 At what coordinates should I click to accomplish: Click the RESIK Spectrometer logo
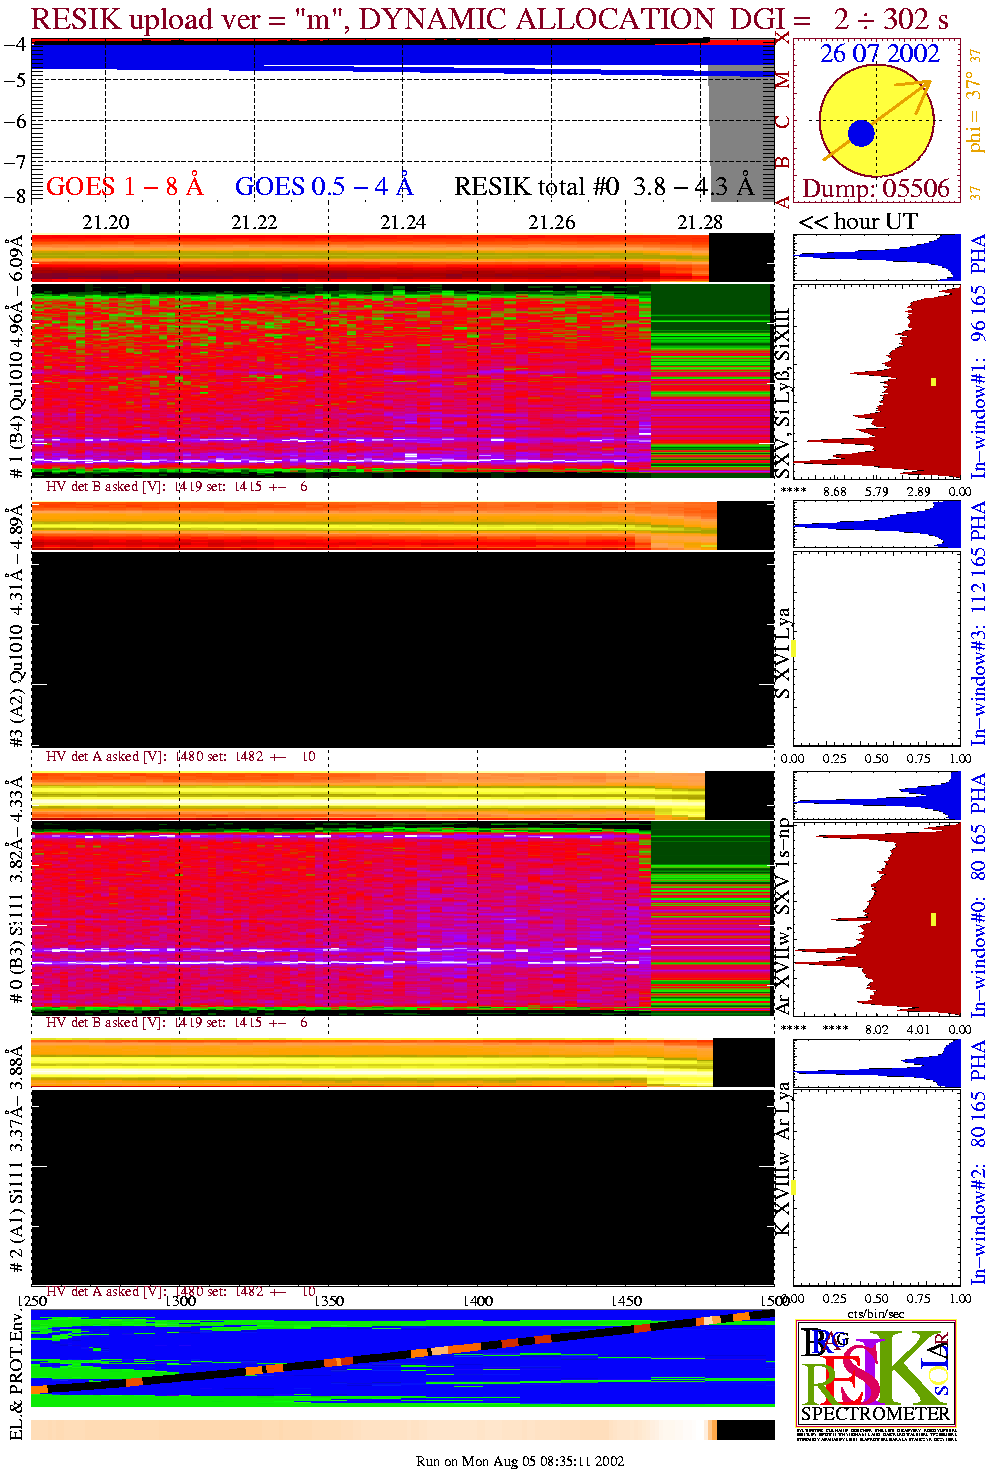tap(876, 1372)
